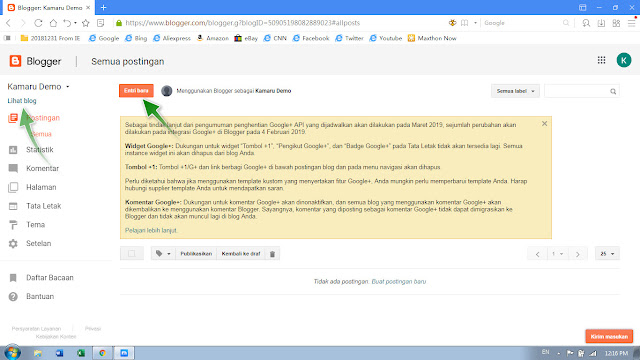Open the Komentar menu item
Screen dimensions: 640x360
[x=42, y=169]
